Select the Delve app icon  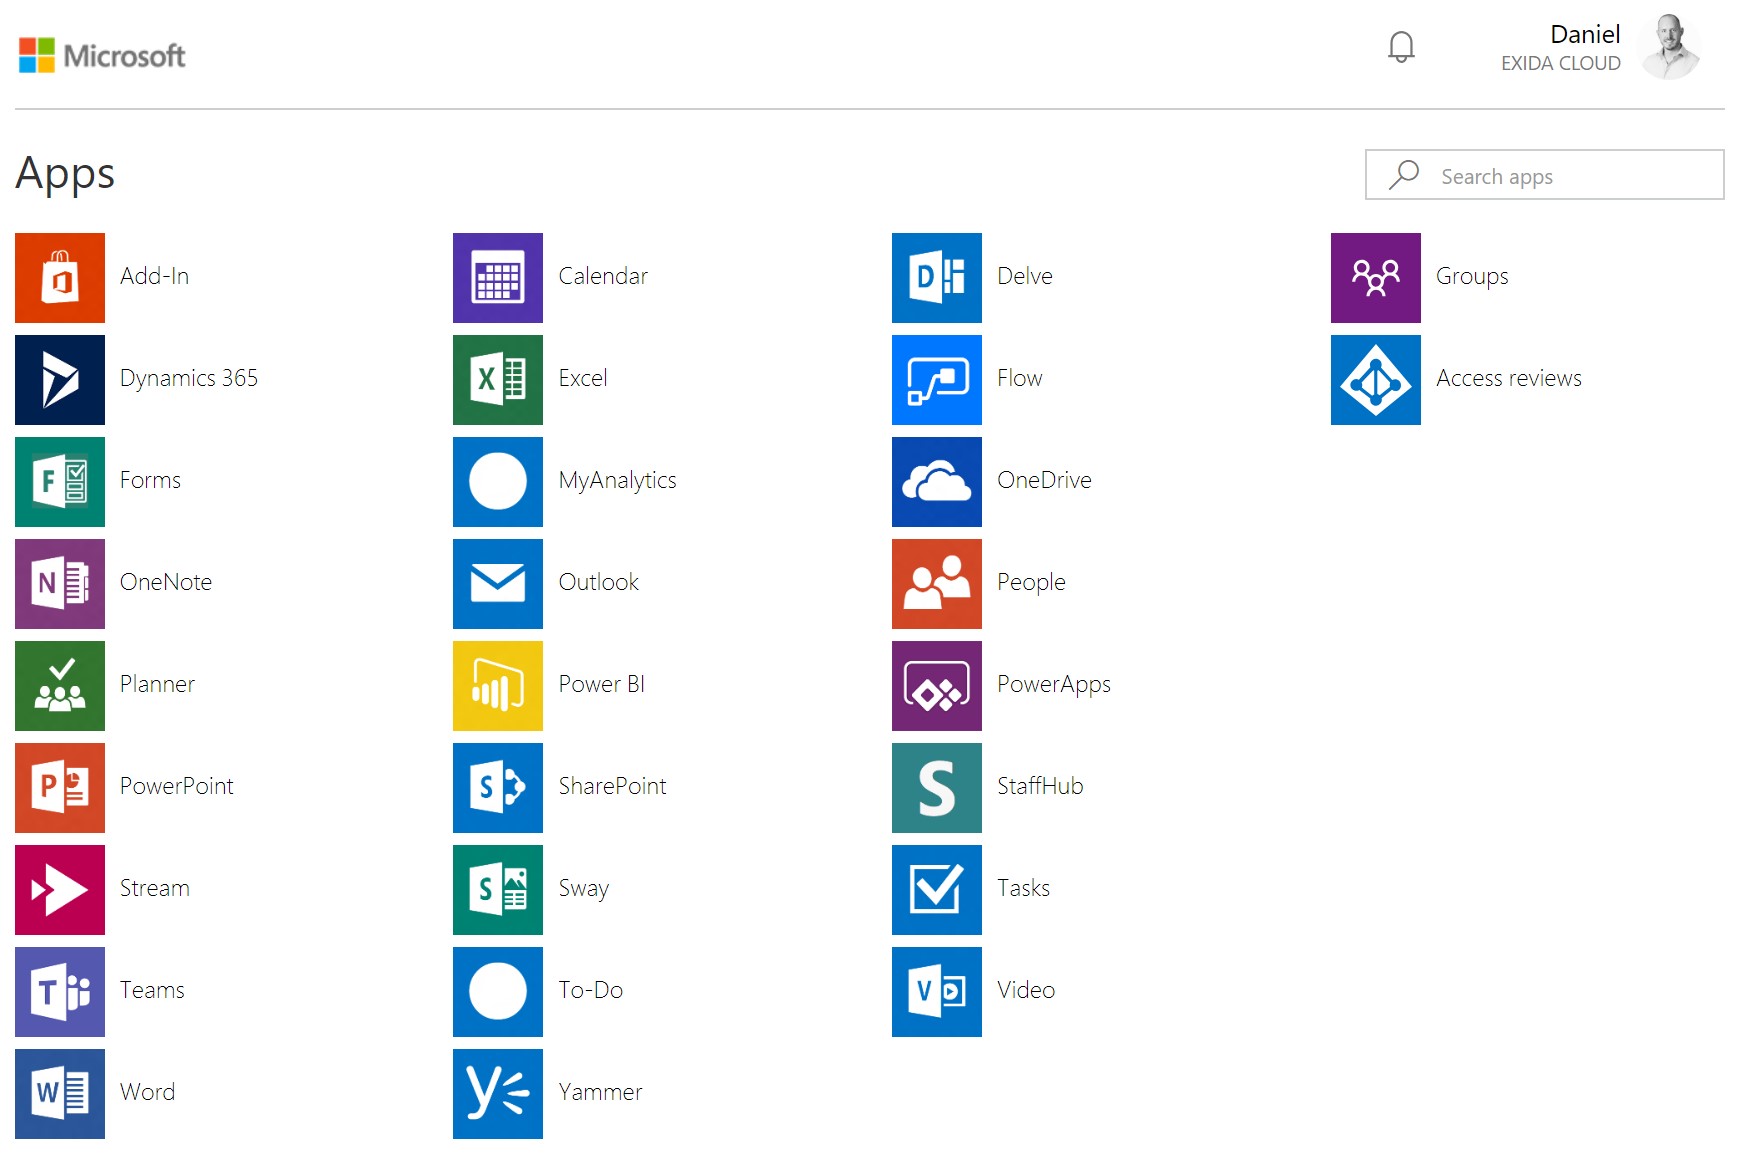coord(935,278)
